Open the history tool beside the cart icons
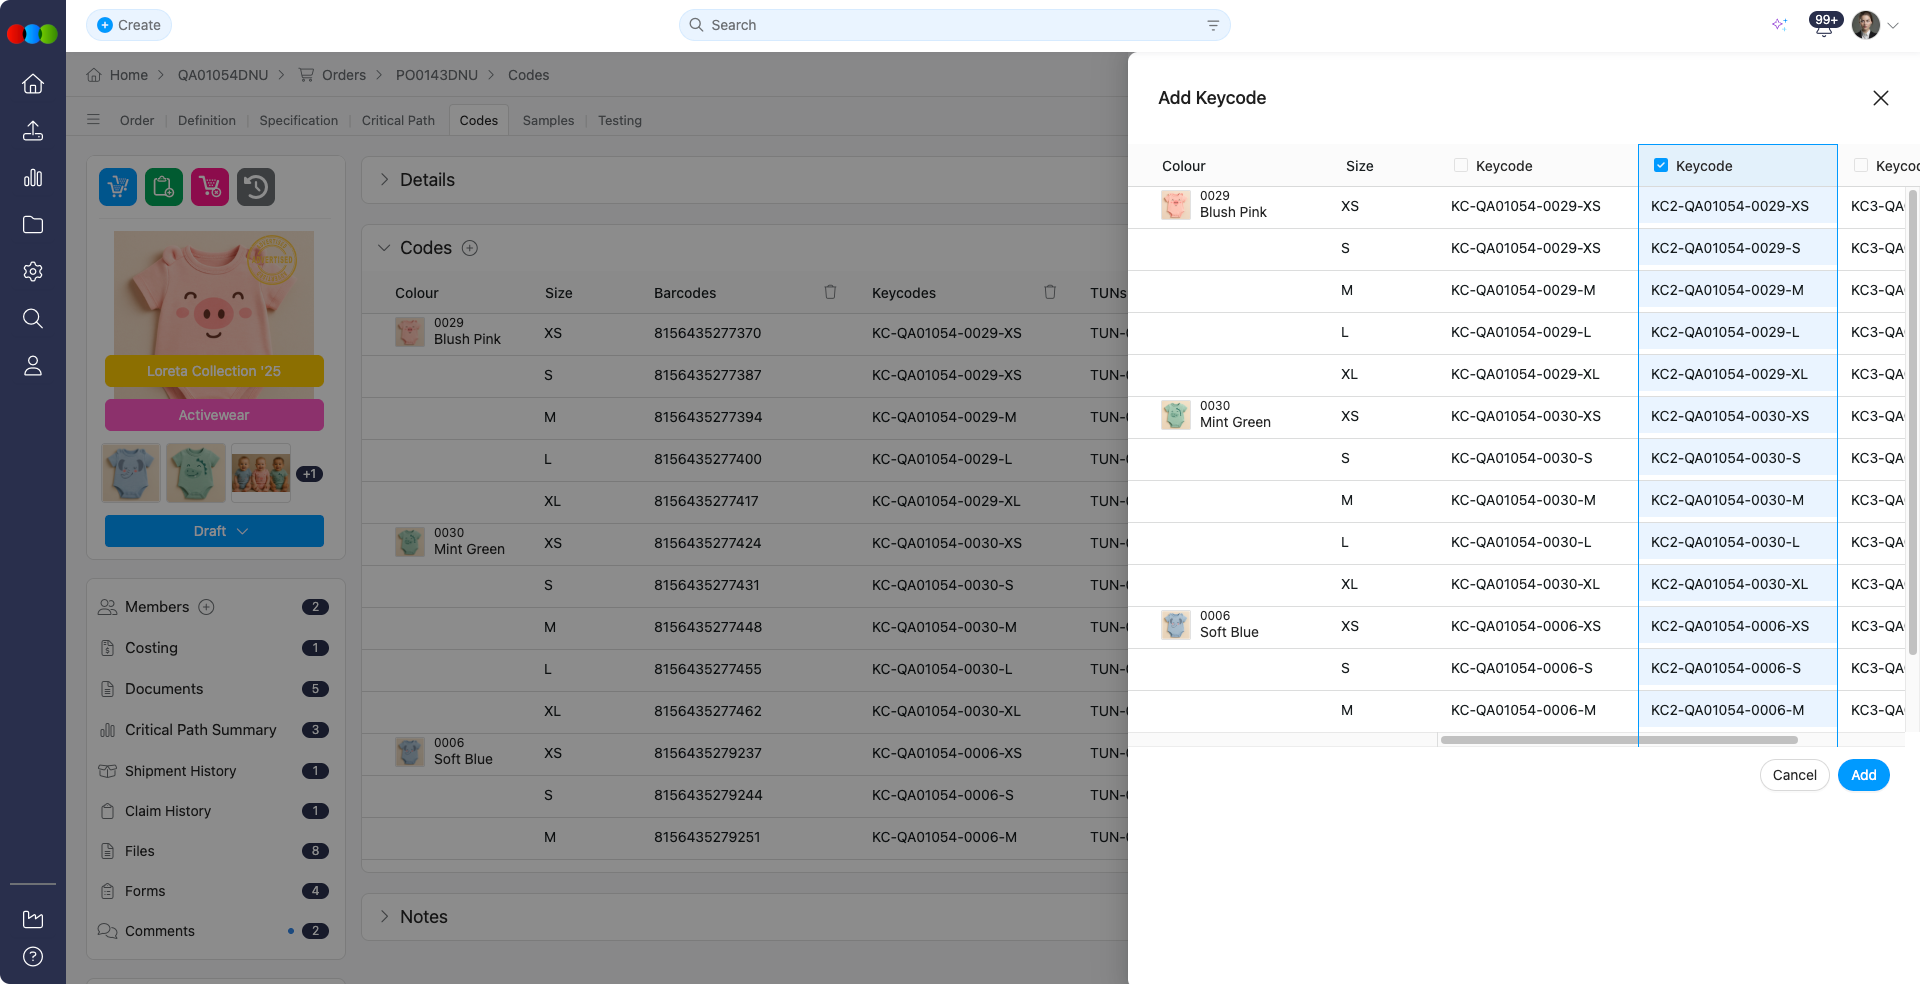 coord(255,186)
